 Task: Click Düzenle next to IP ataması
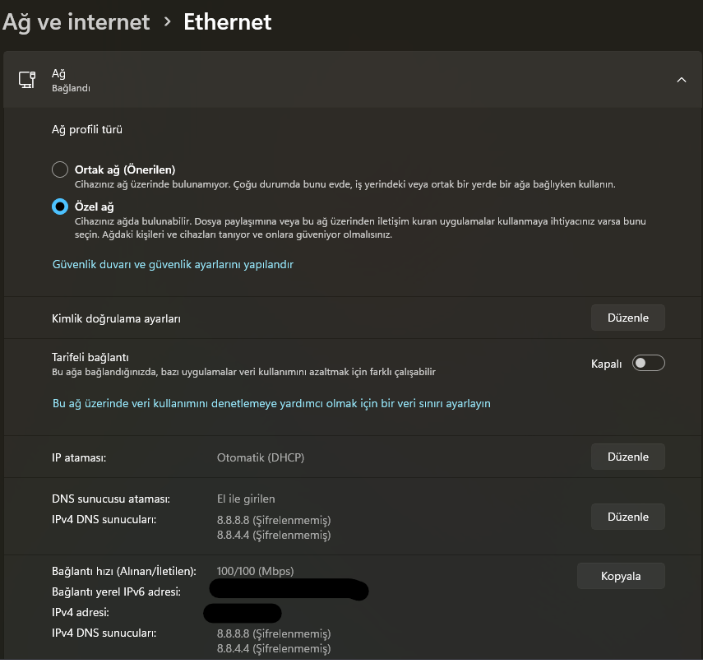[x=628, y=456]
